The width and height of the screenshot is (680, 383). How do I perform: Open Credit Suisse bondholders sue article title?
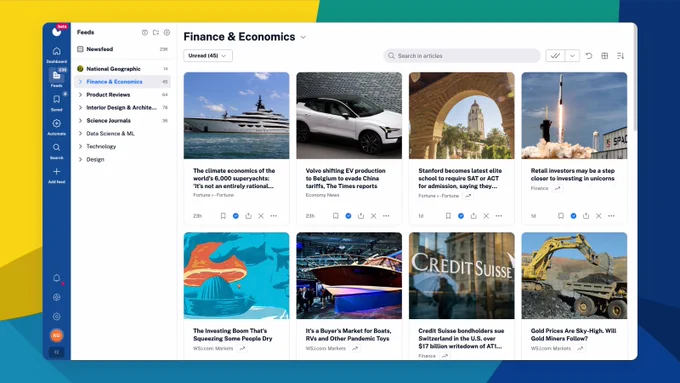coord(460,338)
